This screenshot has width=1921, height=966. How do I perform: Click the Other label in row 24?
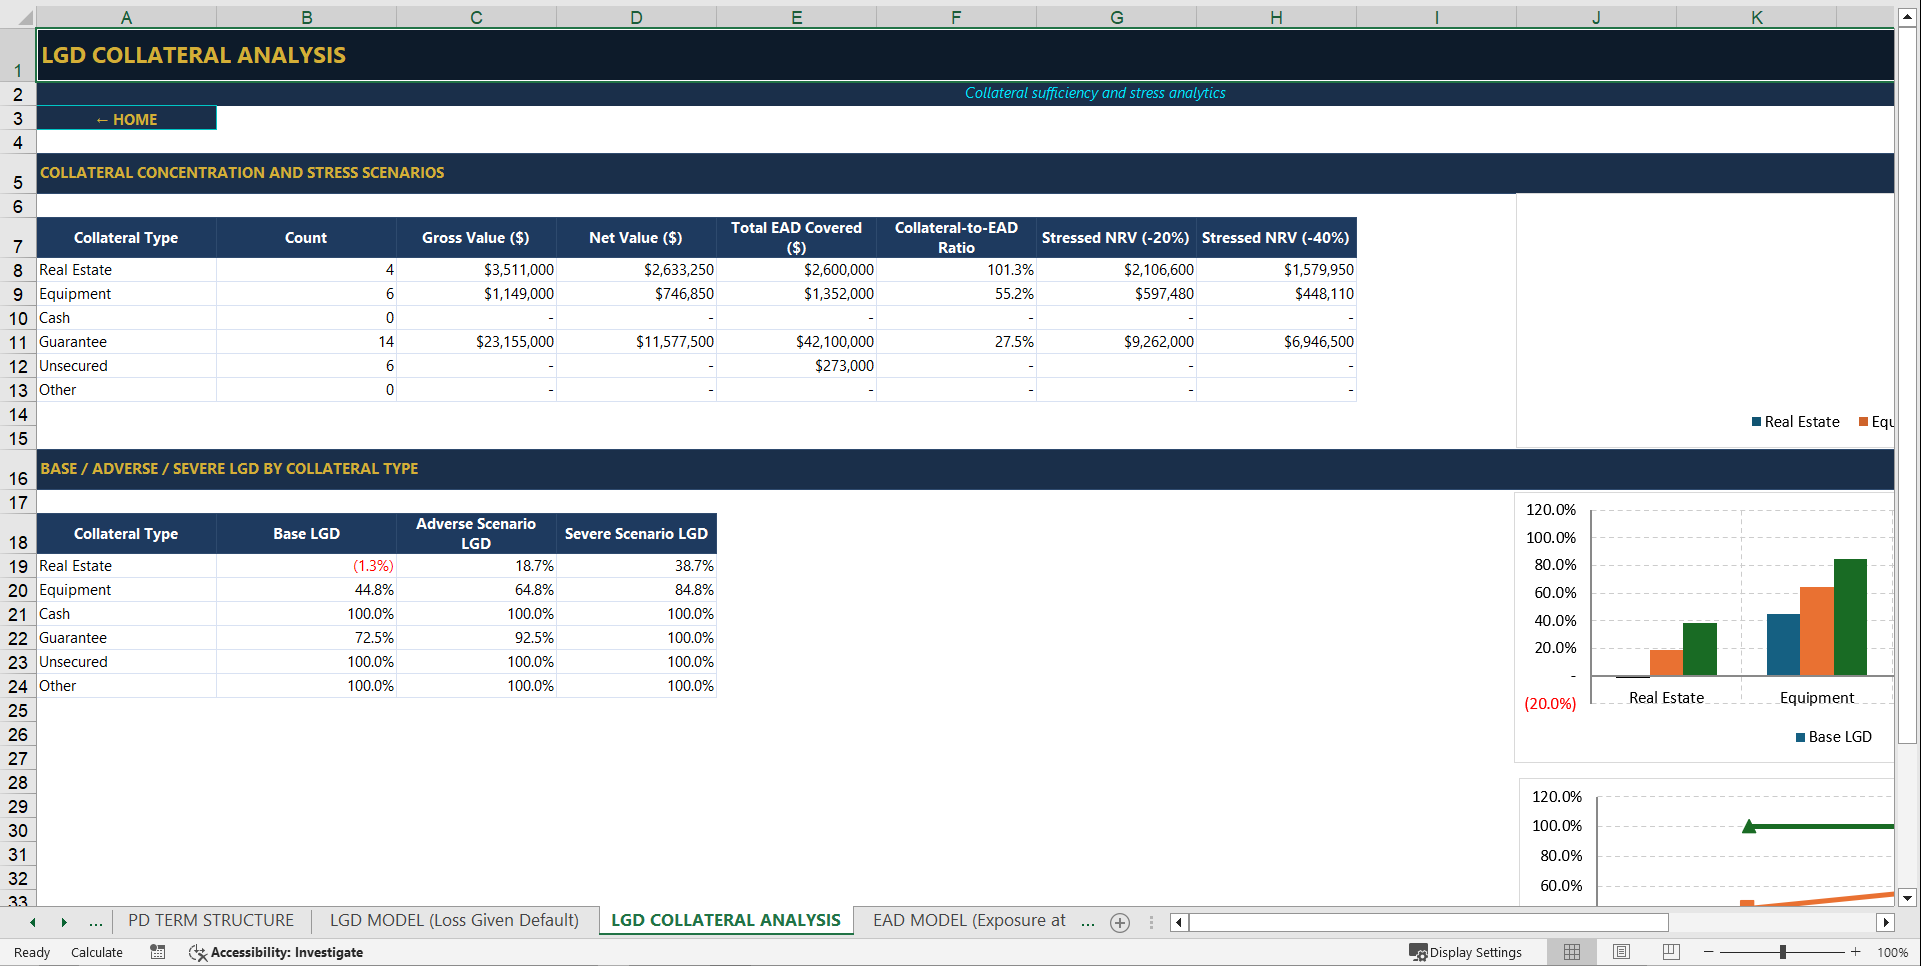pyautogui.click(x=57, y=686)
